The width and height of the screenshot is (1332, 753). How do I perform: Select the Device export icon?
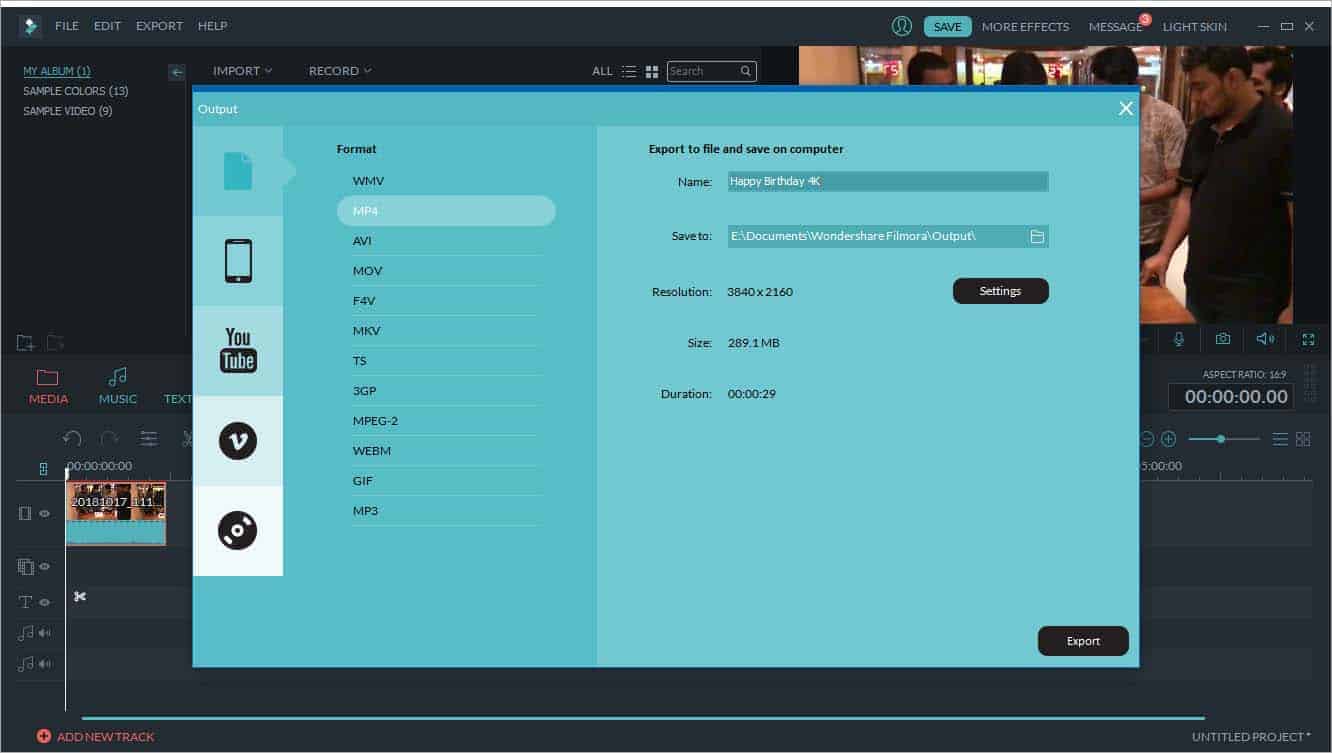(x=238, y=260)
